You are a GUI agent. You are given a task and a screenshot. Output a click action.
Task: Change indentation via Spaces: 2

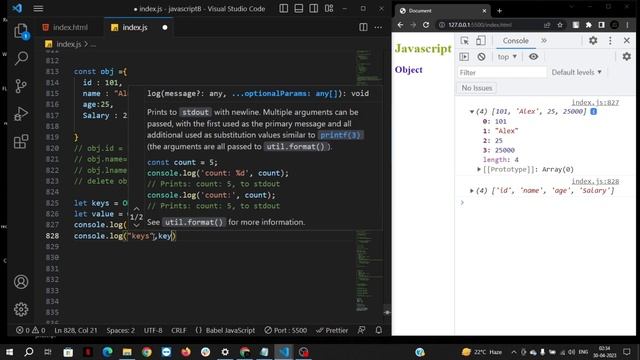coord(120,330)
